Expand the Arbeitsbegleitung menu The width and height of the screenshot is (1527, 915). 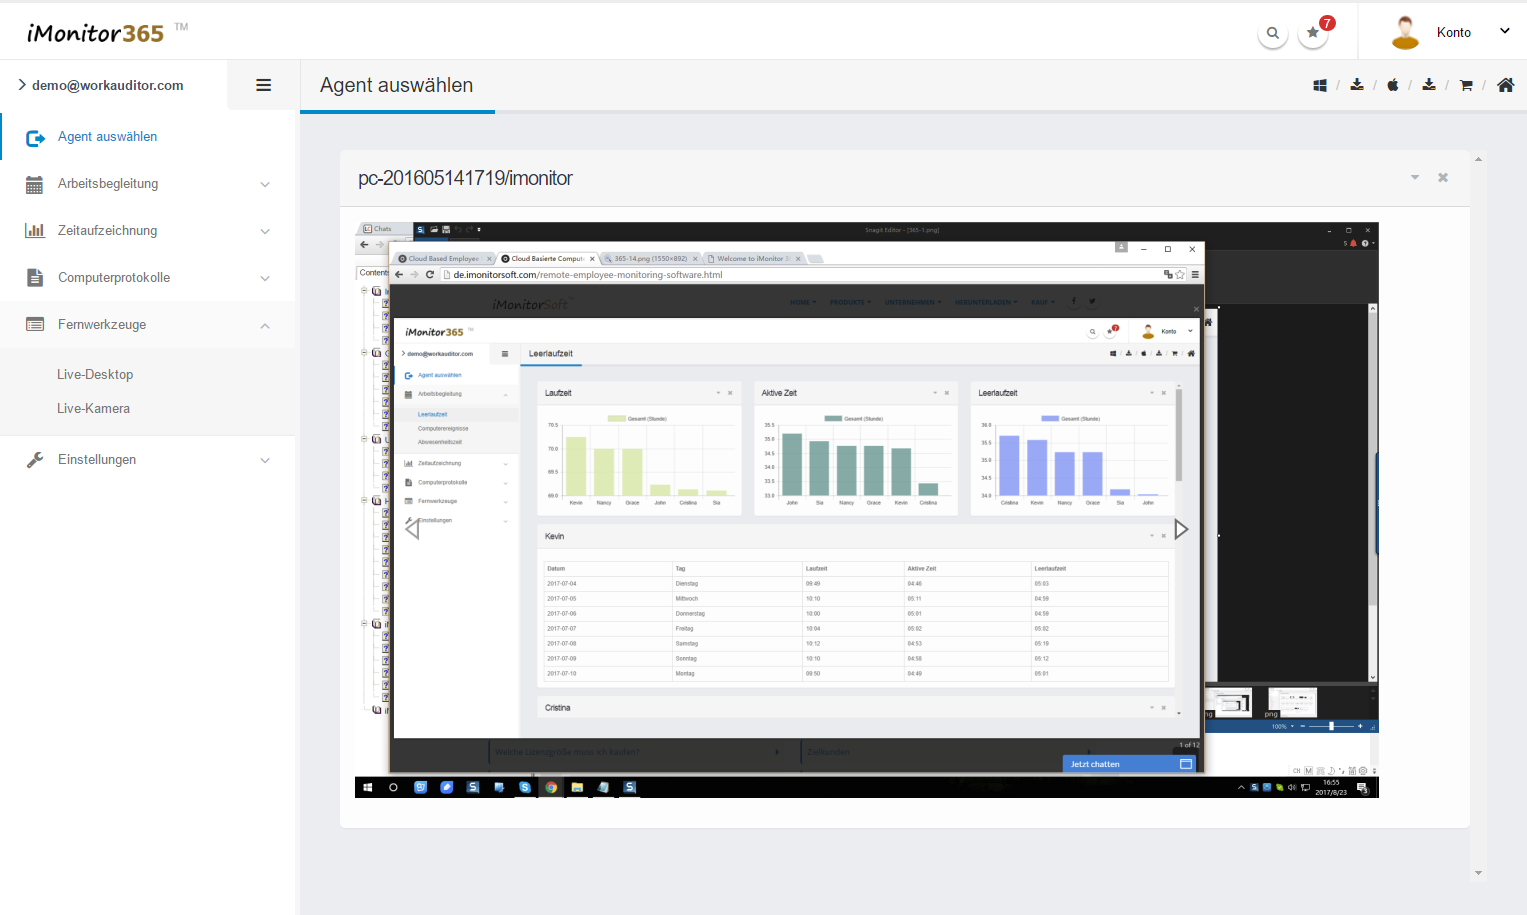(x=148, y=184)
